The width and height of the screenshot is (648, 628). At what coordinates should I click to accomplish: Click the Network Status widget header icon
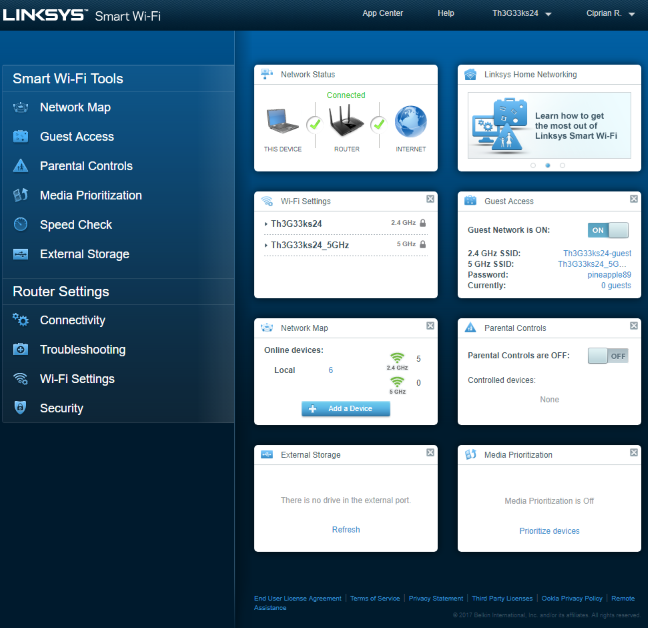[x=267, y=74]
